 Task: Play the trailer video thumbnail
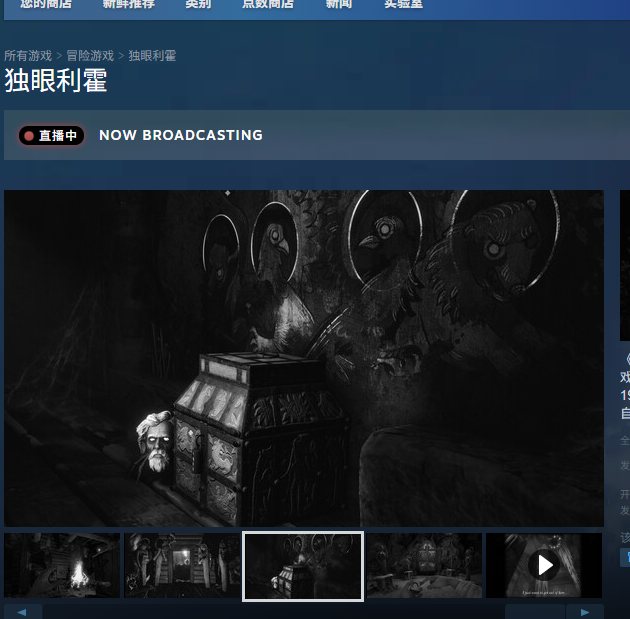pyautogui.click(x=544, y=565)
